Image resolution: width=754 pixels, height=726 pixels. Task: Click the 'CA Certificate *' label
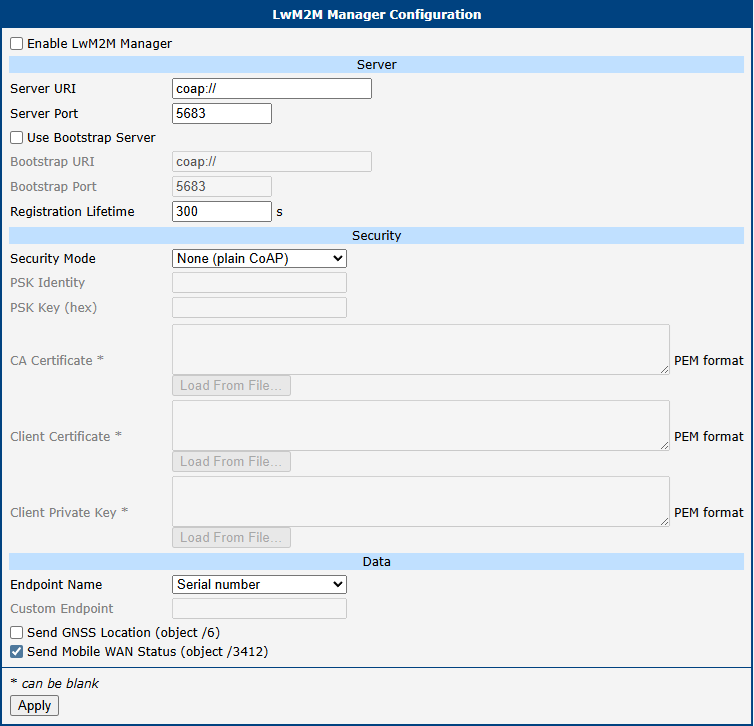pos(57,361)
